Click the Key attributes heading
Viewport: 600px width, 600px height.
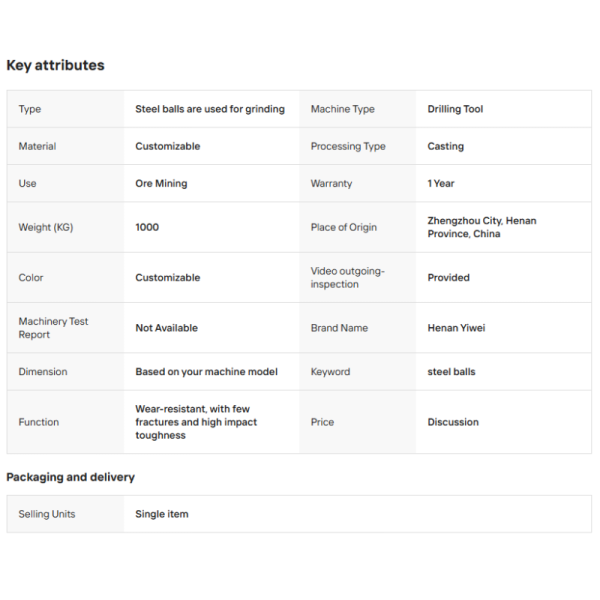point(55,65)
